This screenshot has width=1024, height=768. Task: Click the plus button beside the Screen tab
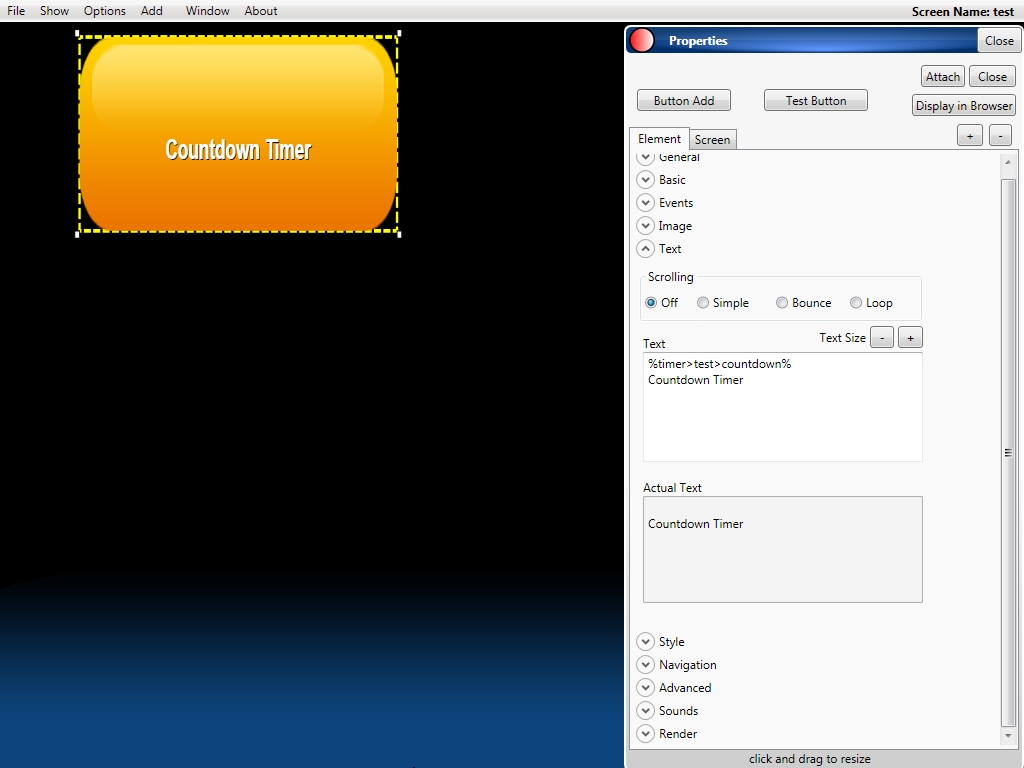[x=970, y=136]
